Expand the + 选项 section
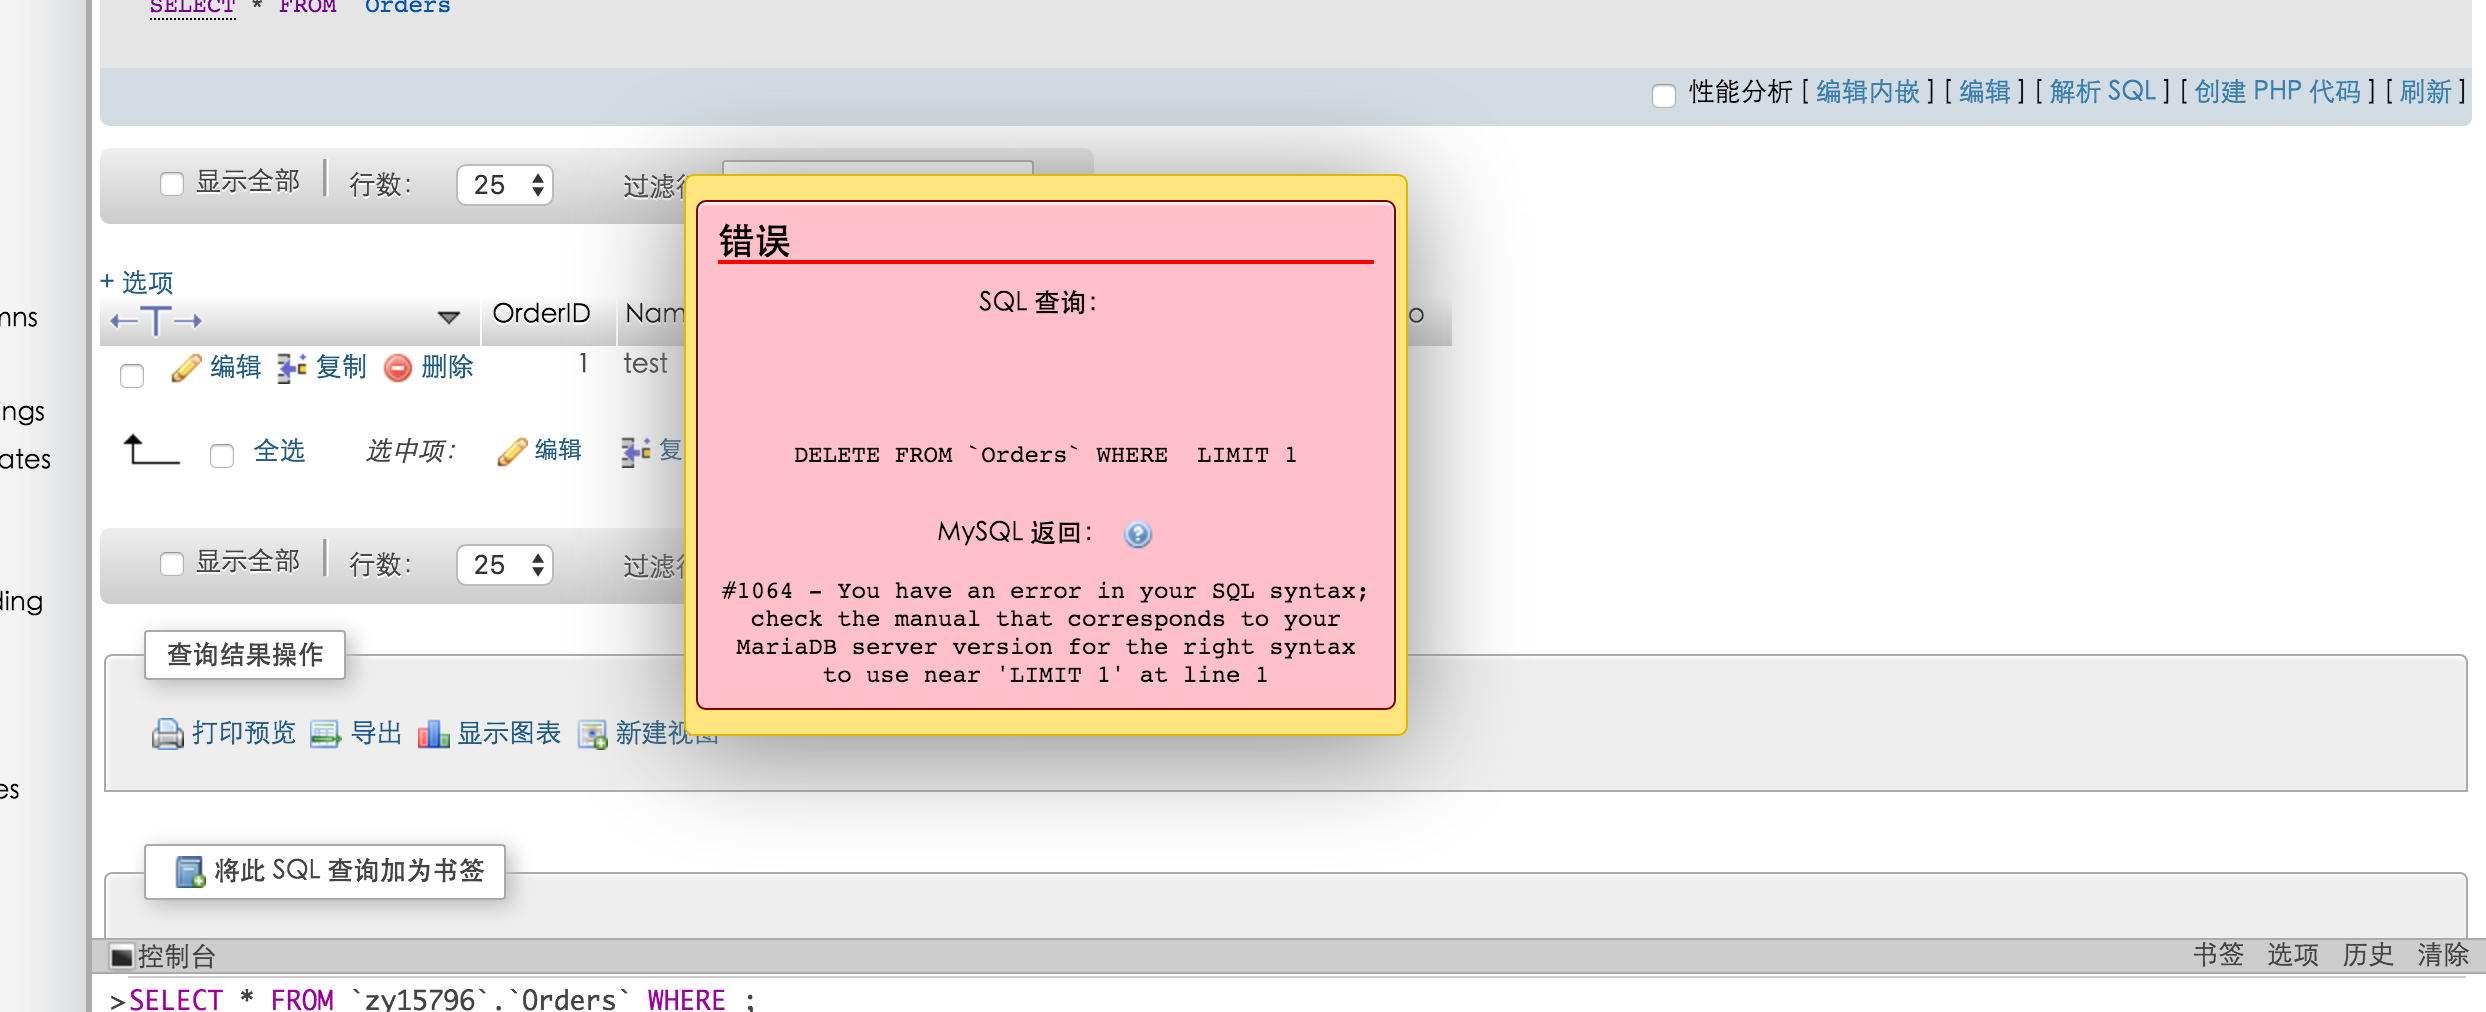 pos(137,282)
